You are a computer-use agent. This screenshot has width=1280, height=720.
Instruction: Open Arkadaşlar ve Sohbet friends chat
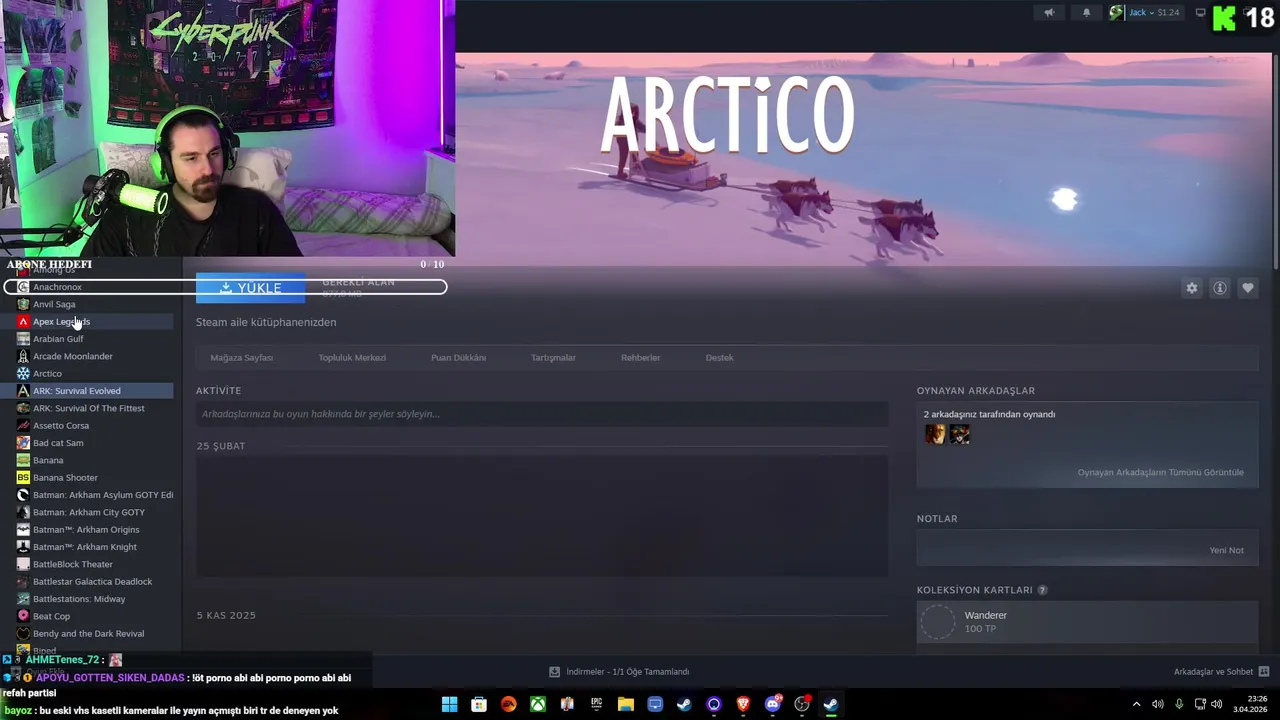pyautogui.click(x=1213, y=672)
